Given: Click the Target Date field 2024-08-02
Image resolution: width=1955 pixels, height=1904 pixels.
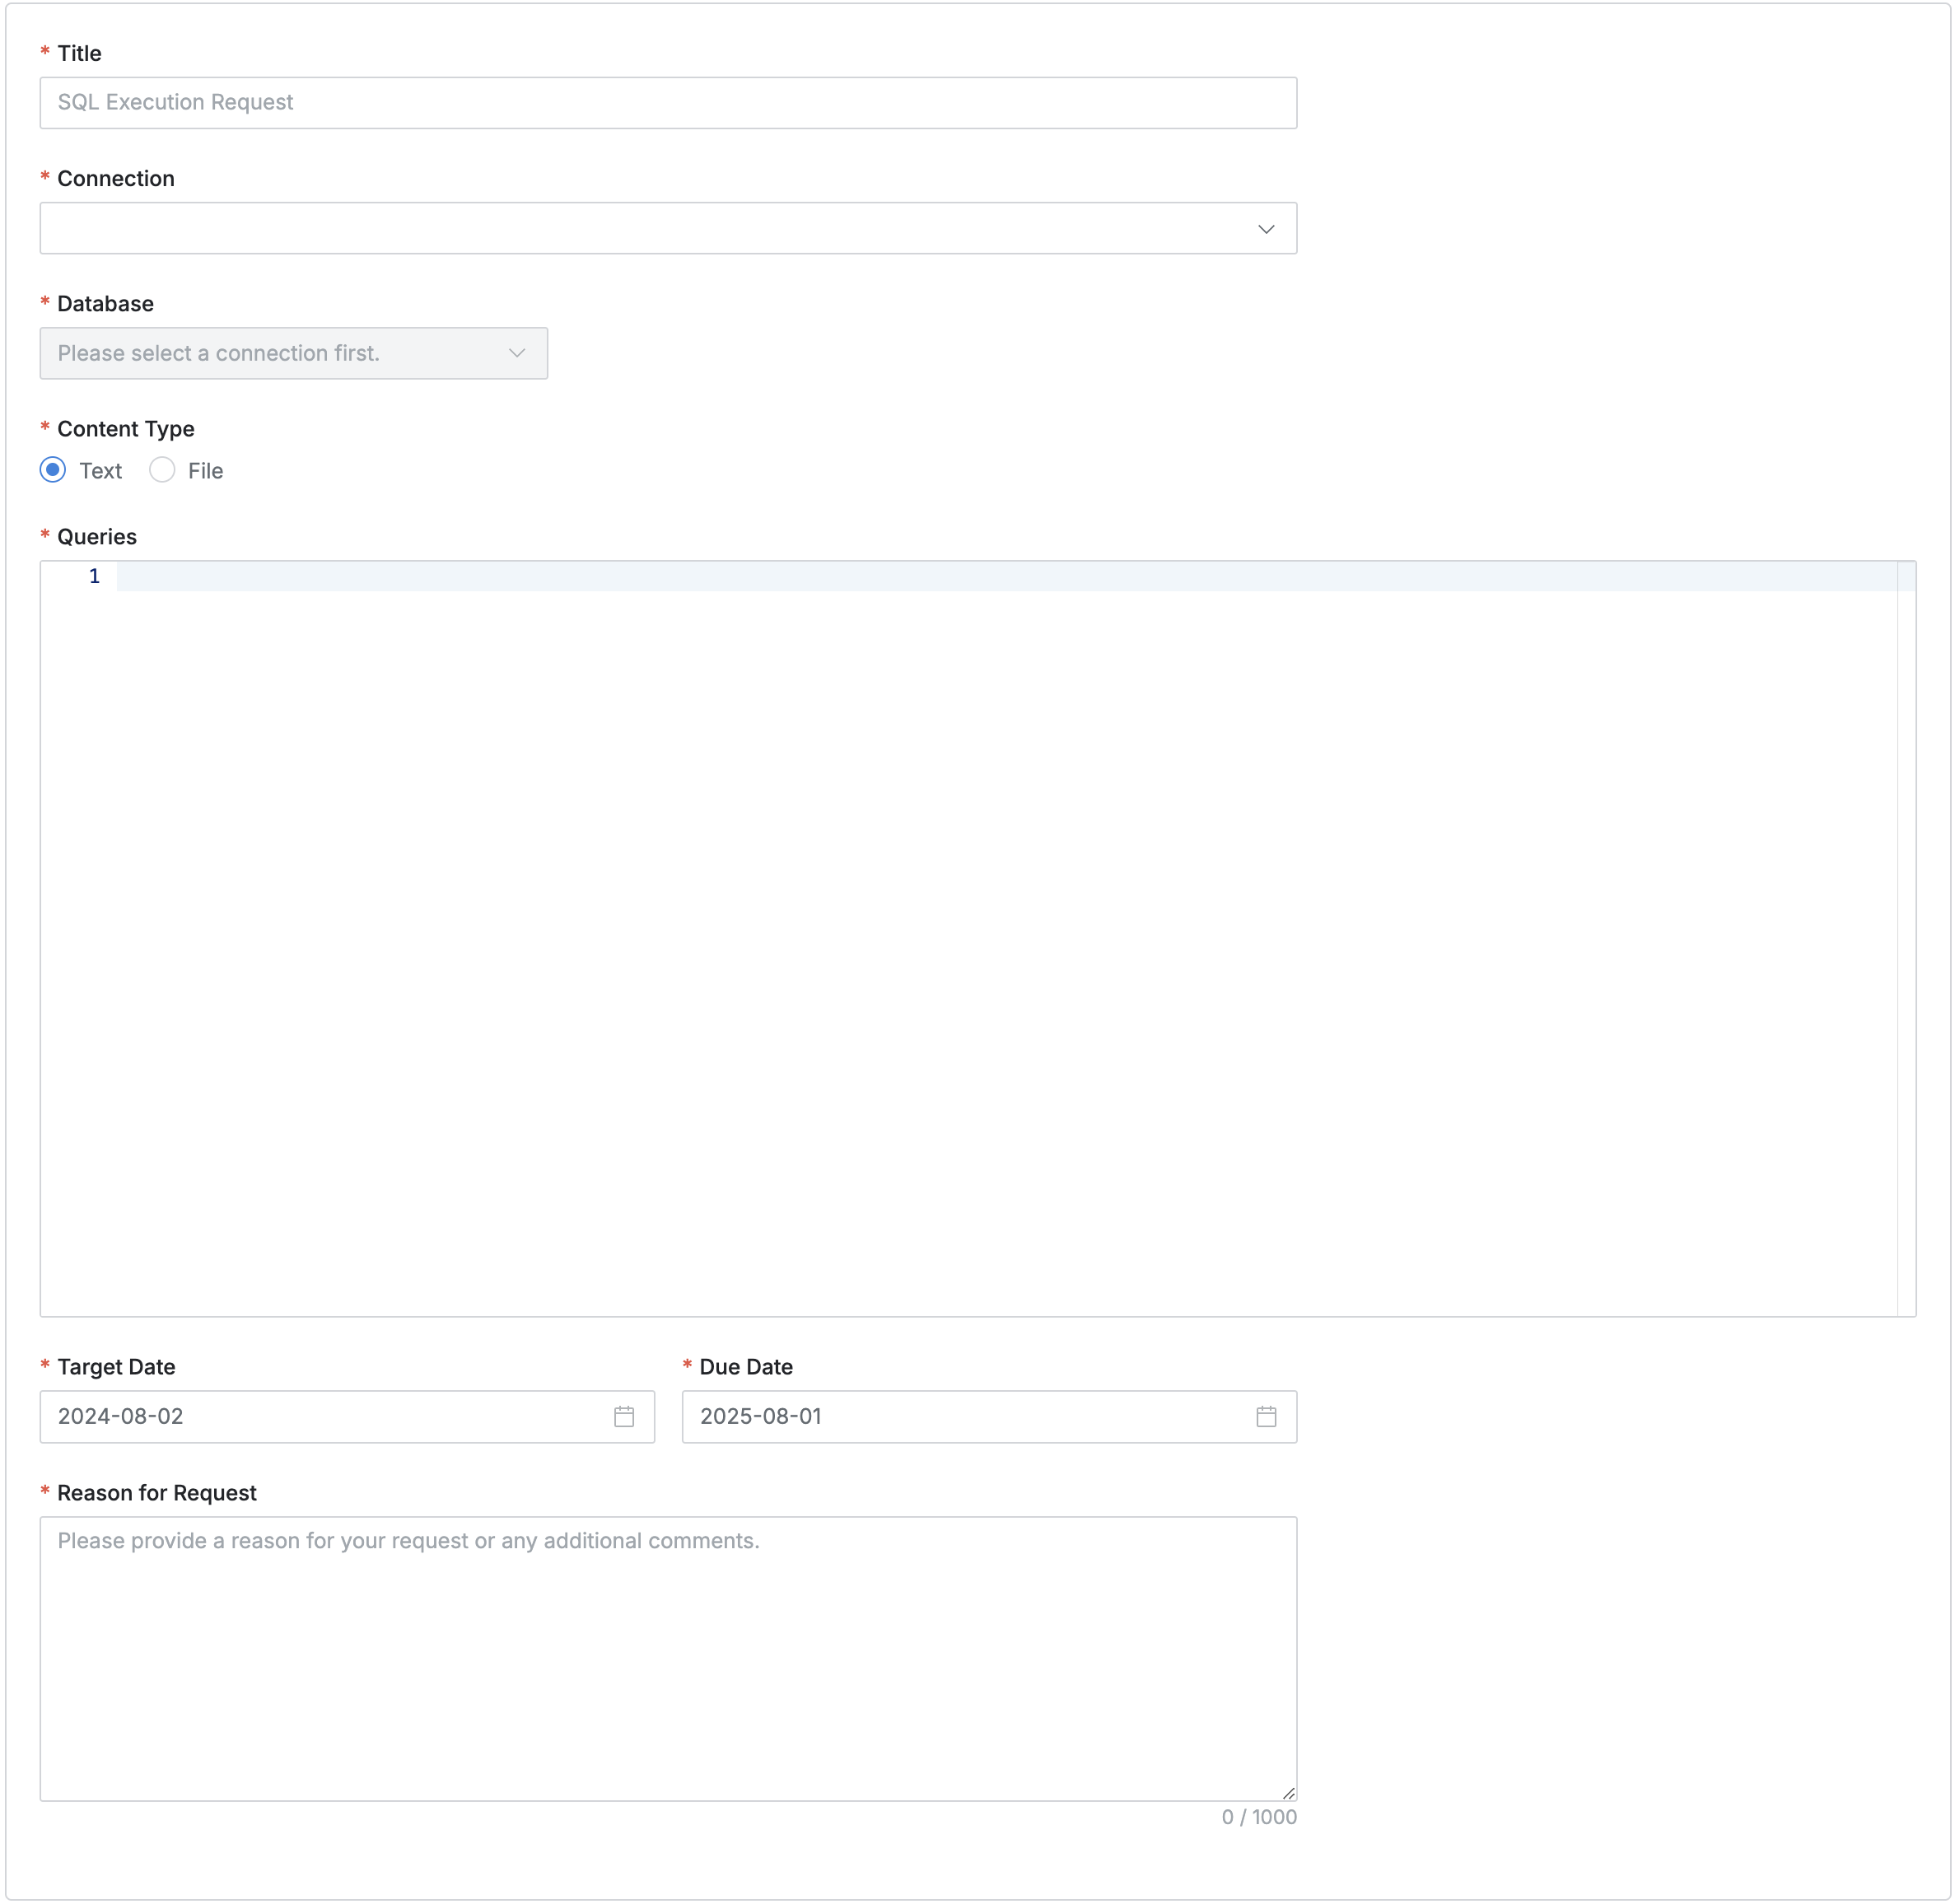Looking at the screenshot, I should click(300, 1416).
